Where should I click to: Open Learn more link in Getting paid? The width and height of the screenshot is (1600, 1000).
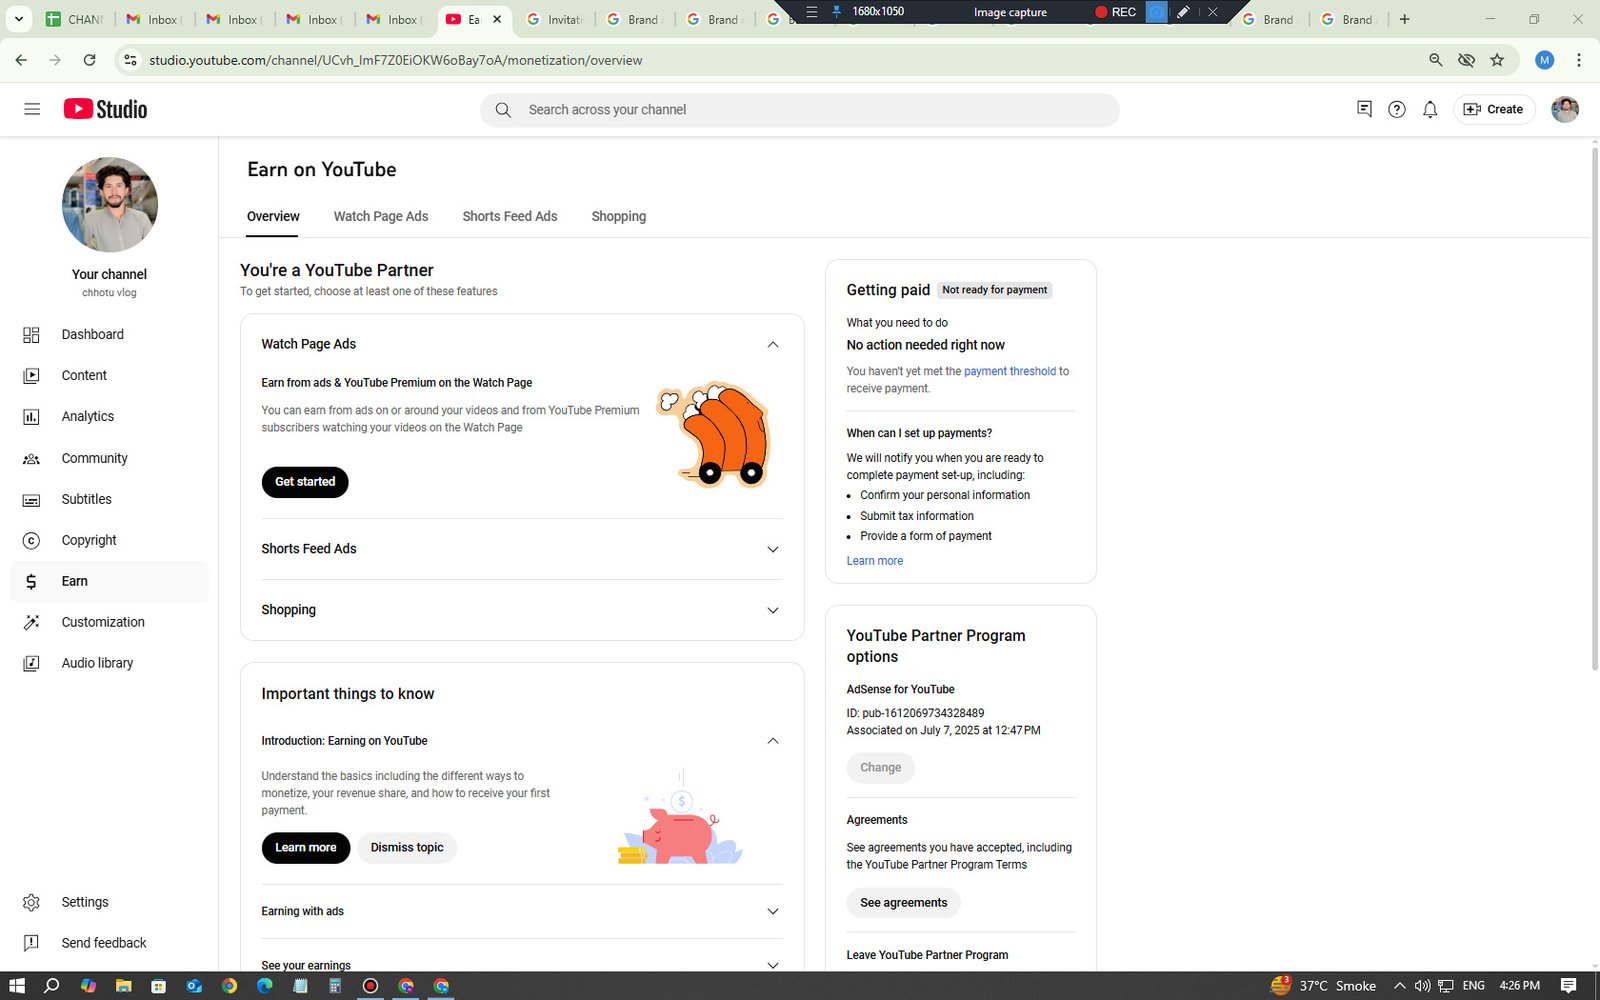pyautogui.click(x=875, y=561)
